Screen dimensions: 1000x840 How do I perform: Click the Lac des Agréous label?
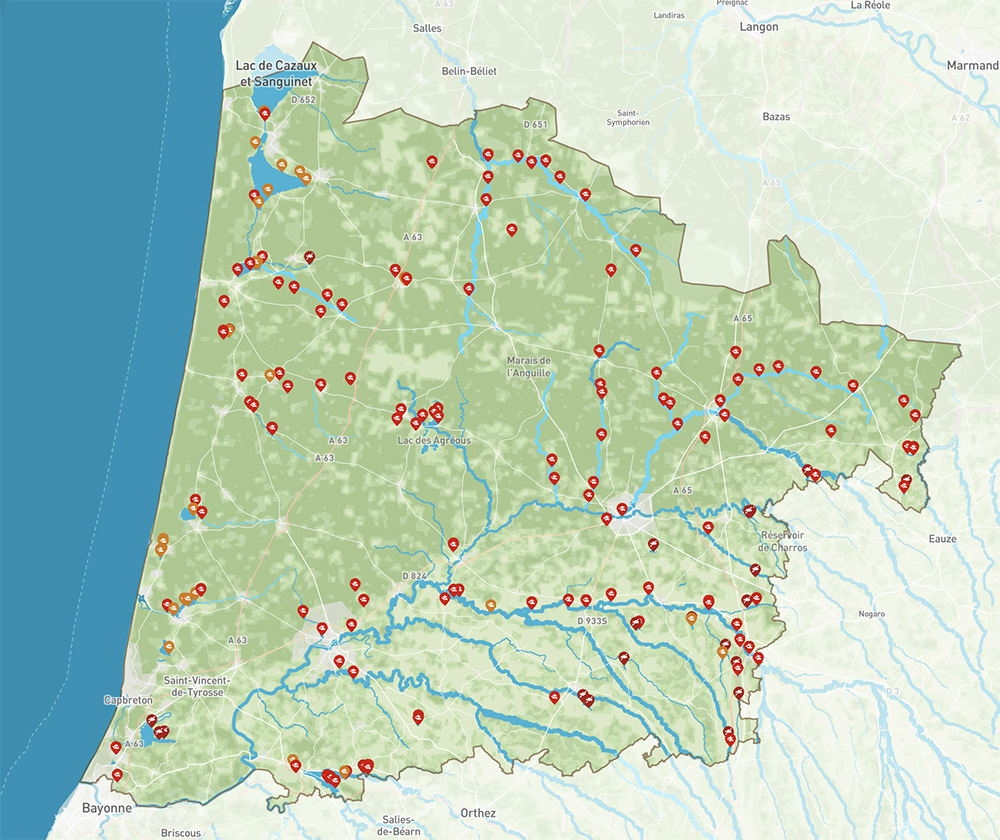pyautogui.click(x=433, y=440)
